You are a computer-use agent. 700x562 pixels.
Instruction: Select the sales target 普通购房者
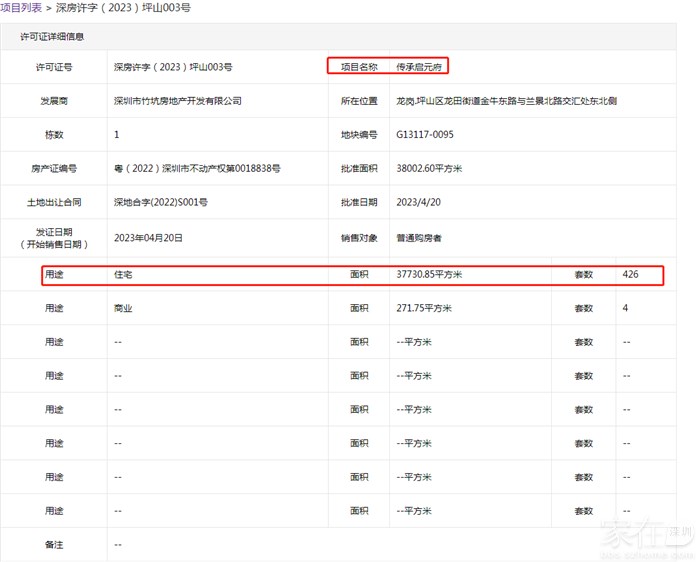pos(419,238)
